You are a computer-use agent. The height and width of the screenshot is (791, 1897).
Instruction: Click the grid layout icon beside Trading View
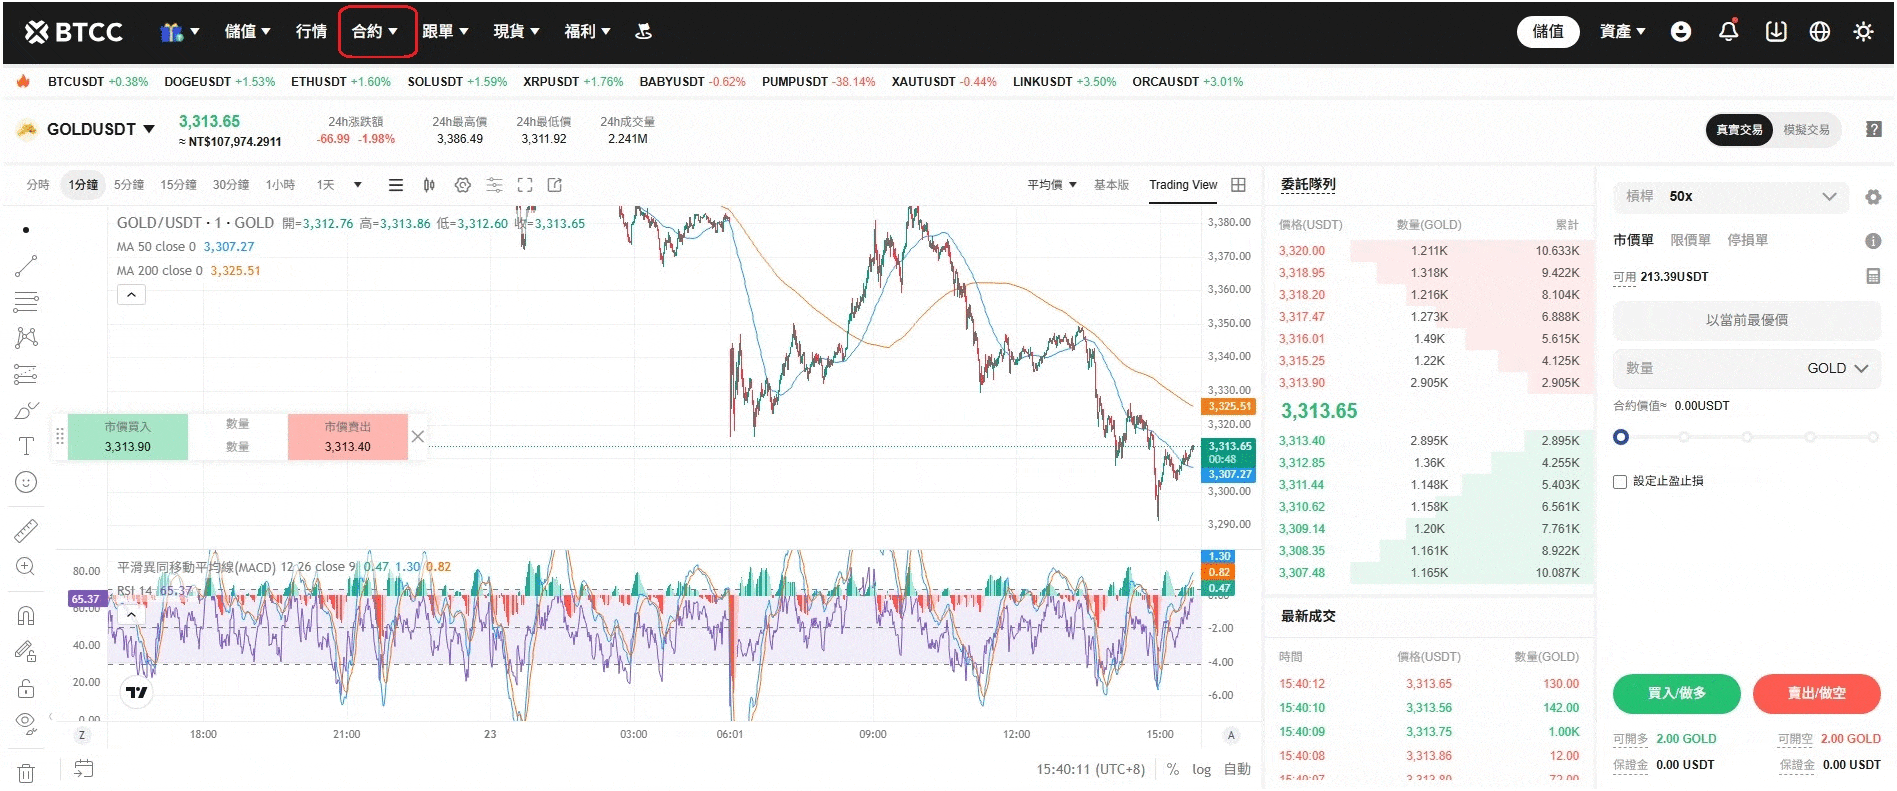click(x=1238, y=185)
